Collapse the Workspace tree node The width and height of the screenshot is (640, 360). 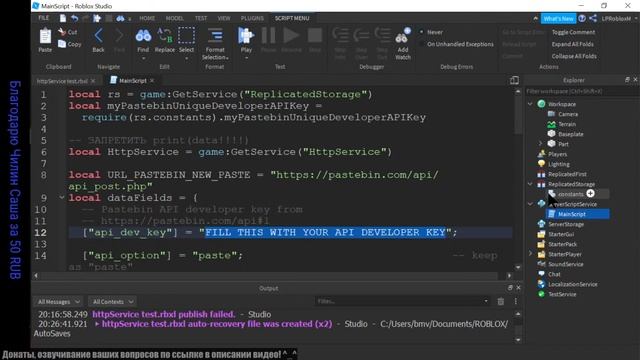click(530, 104)
